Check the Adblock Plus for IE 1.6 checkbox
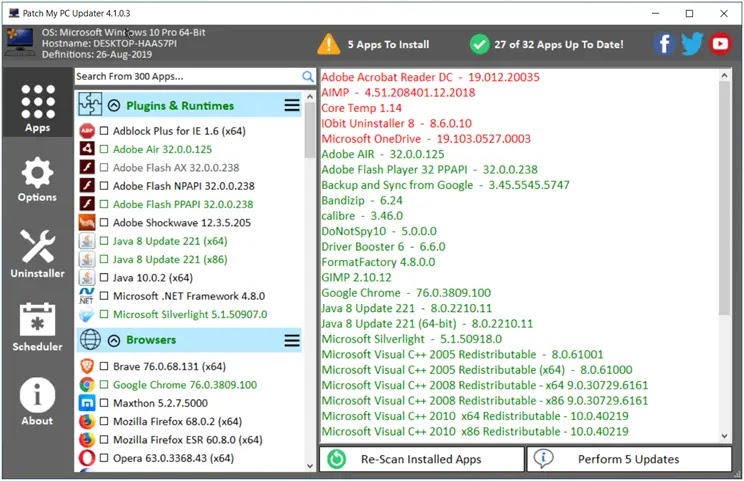 [x=104, y=131]
